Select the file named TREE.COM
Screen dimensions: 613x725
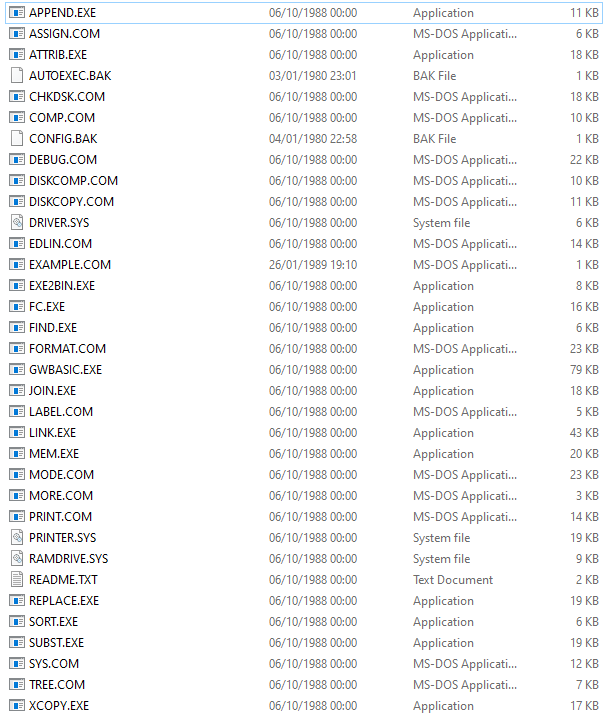[57, 685]
